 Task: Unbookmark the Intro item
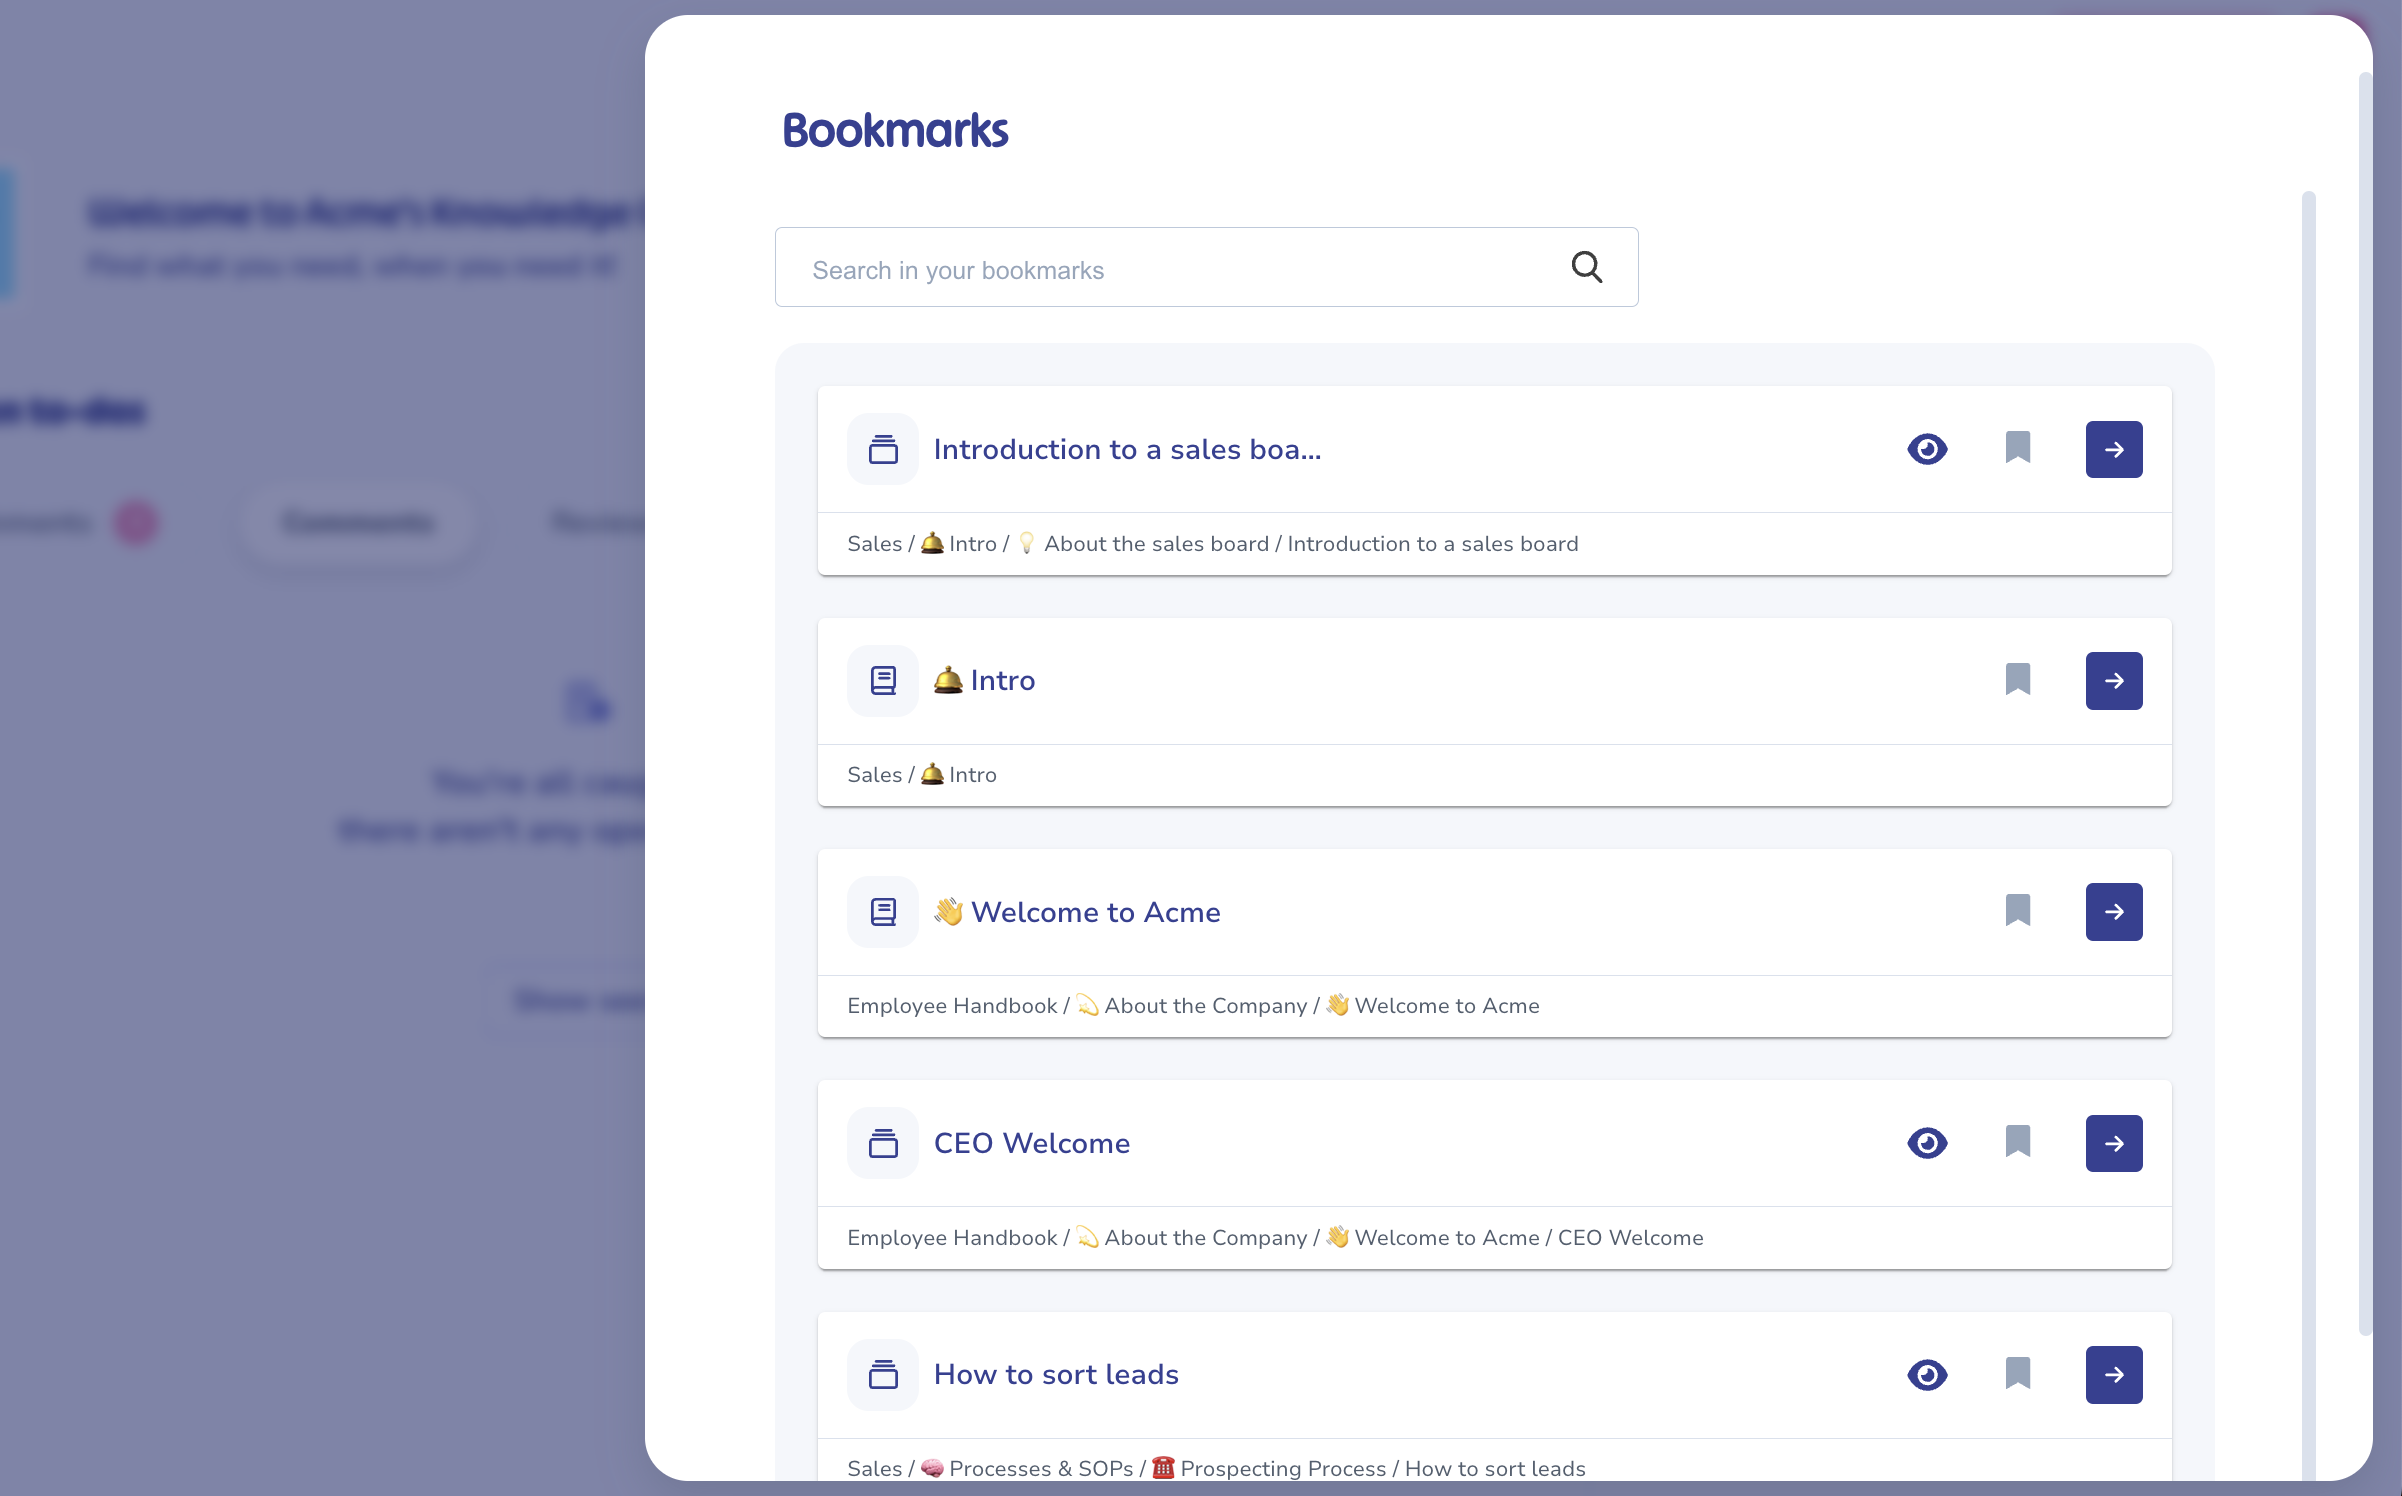[x=2017, y=680]
